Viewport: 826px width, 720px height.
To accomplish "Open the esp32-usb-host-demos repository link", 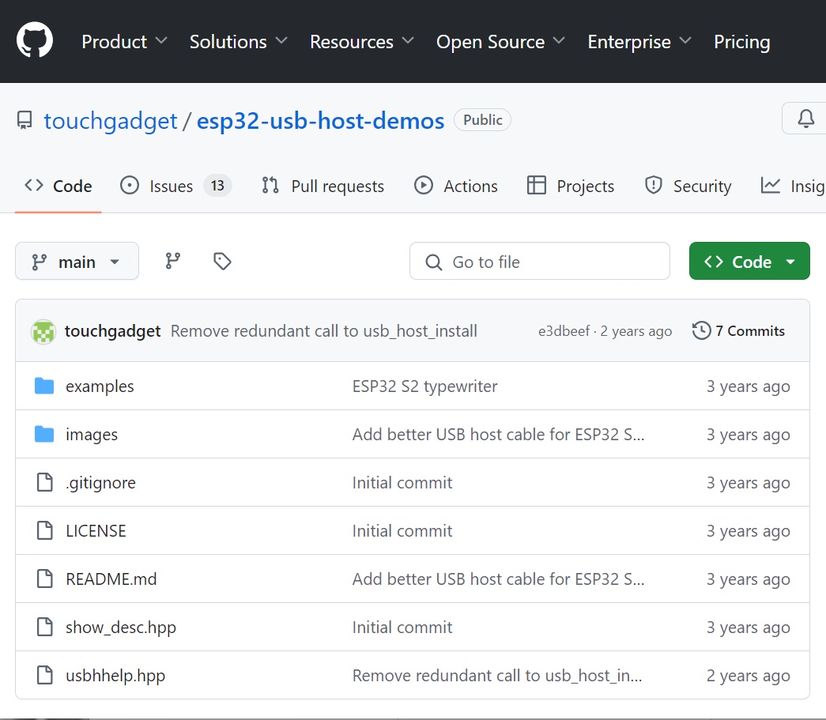I will click(320, 121).
